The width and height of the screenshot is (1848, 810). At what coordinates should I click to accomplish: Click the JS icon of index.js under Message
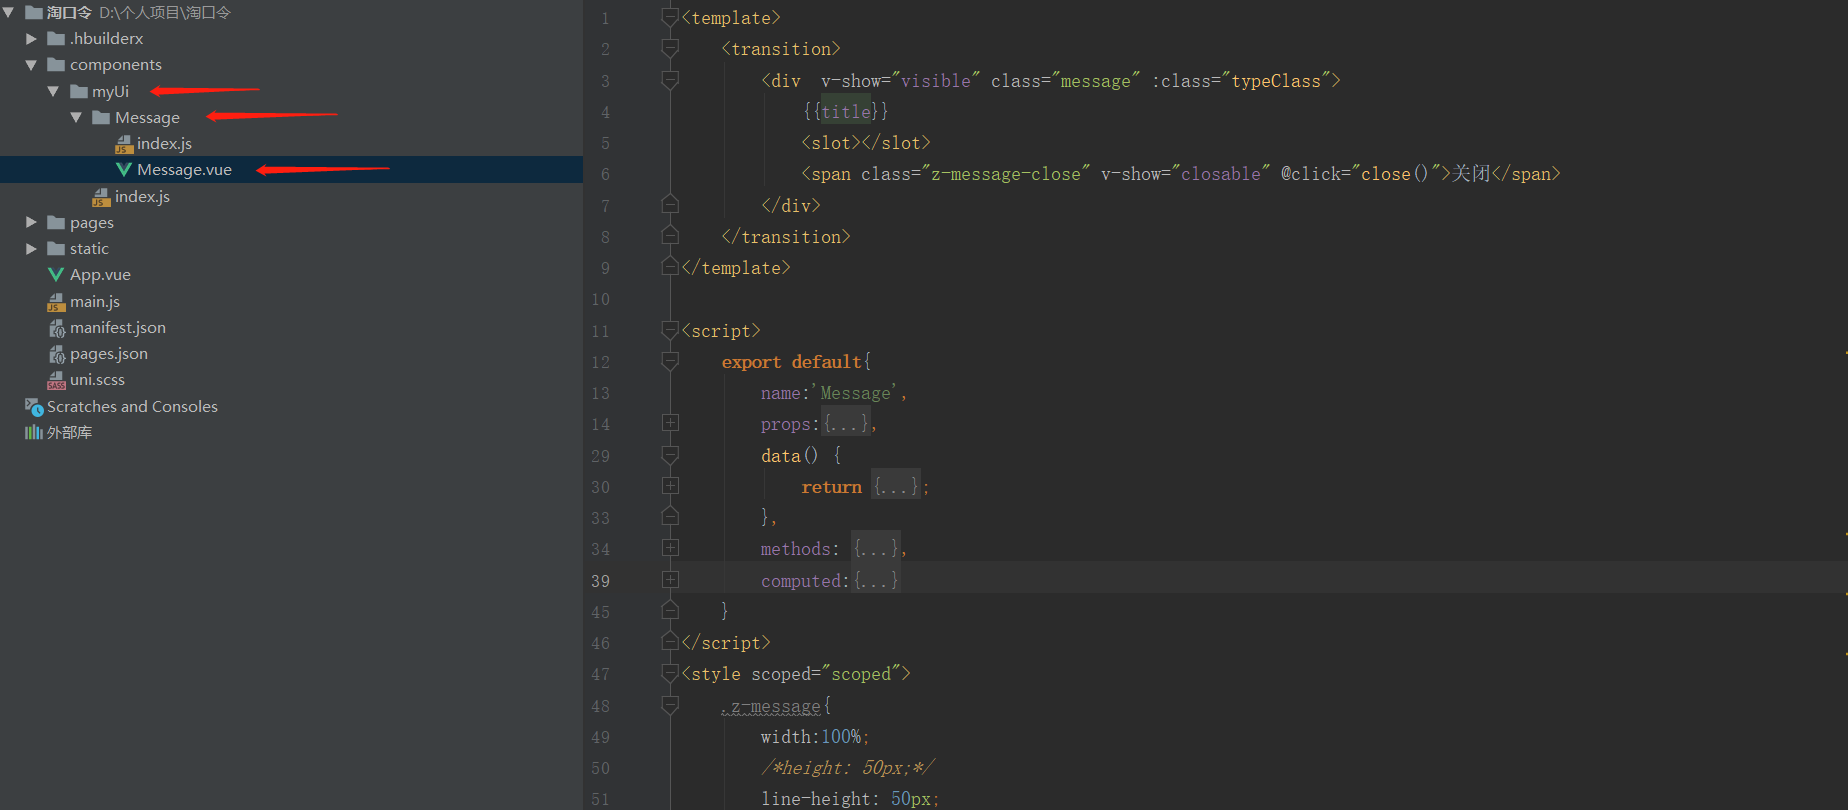pos(124,144)
